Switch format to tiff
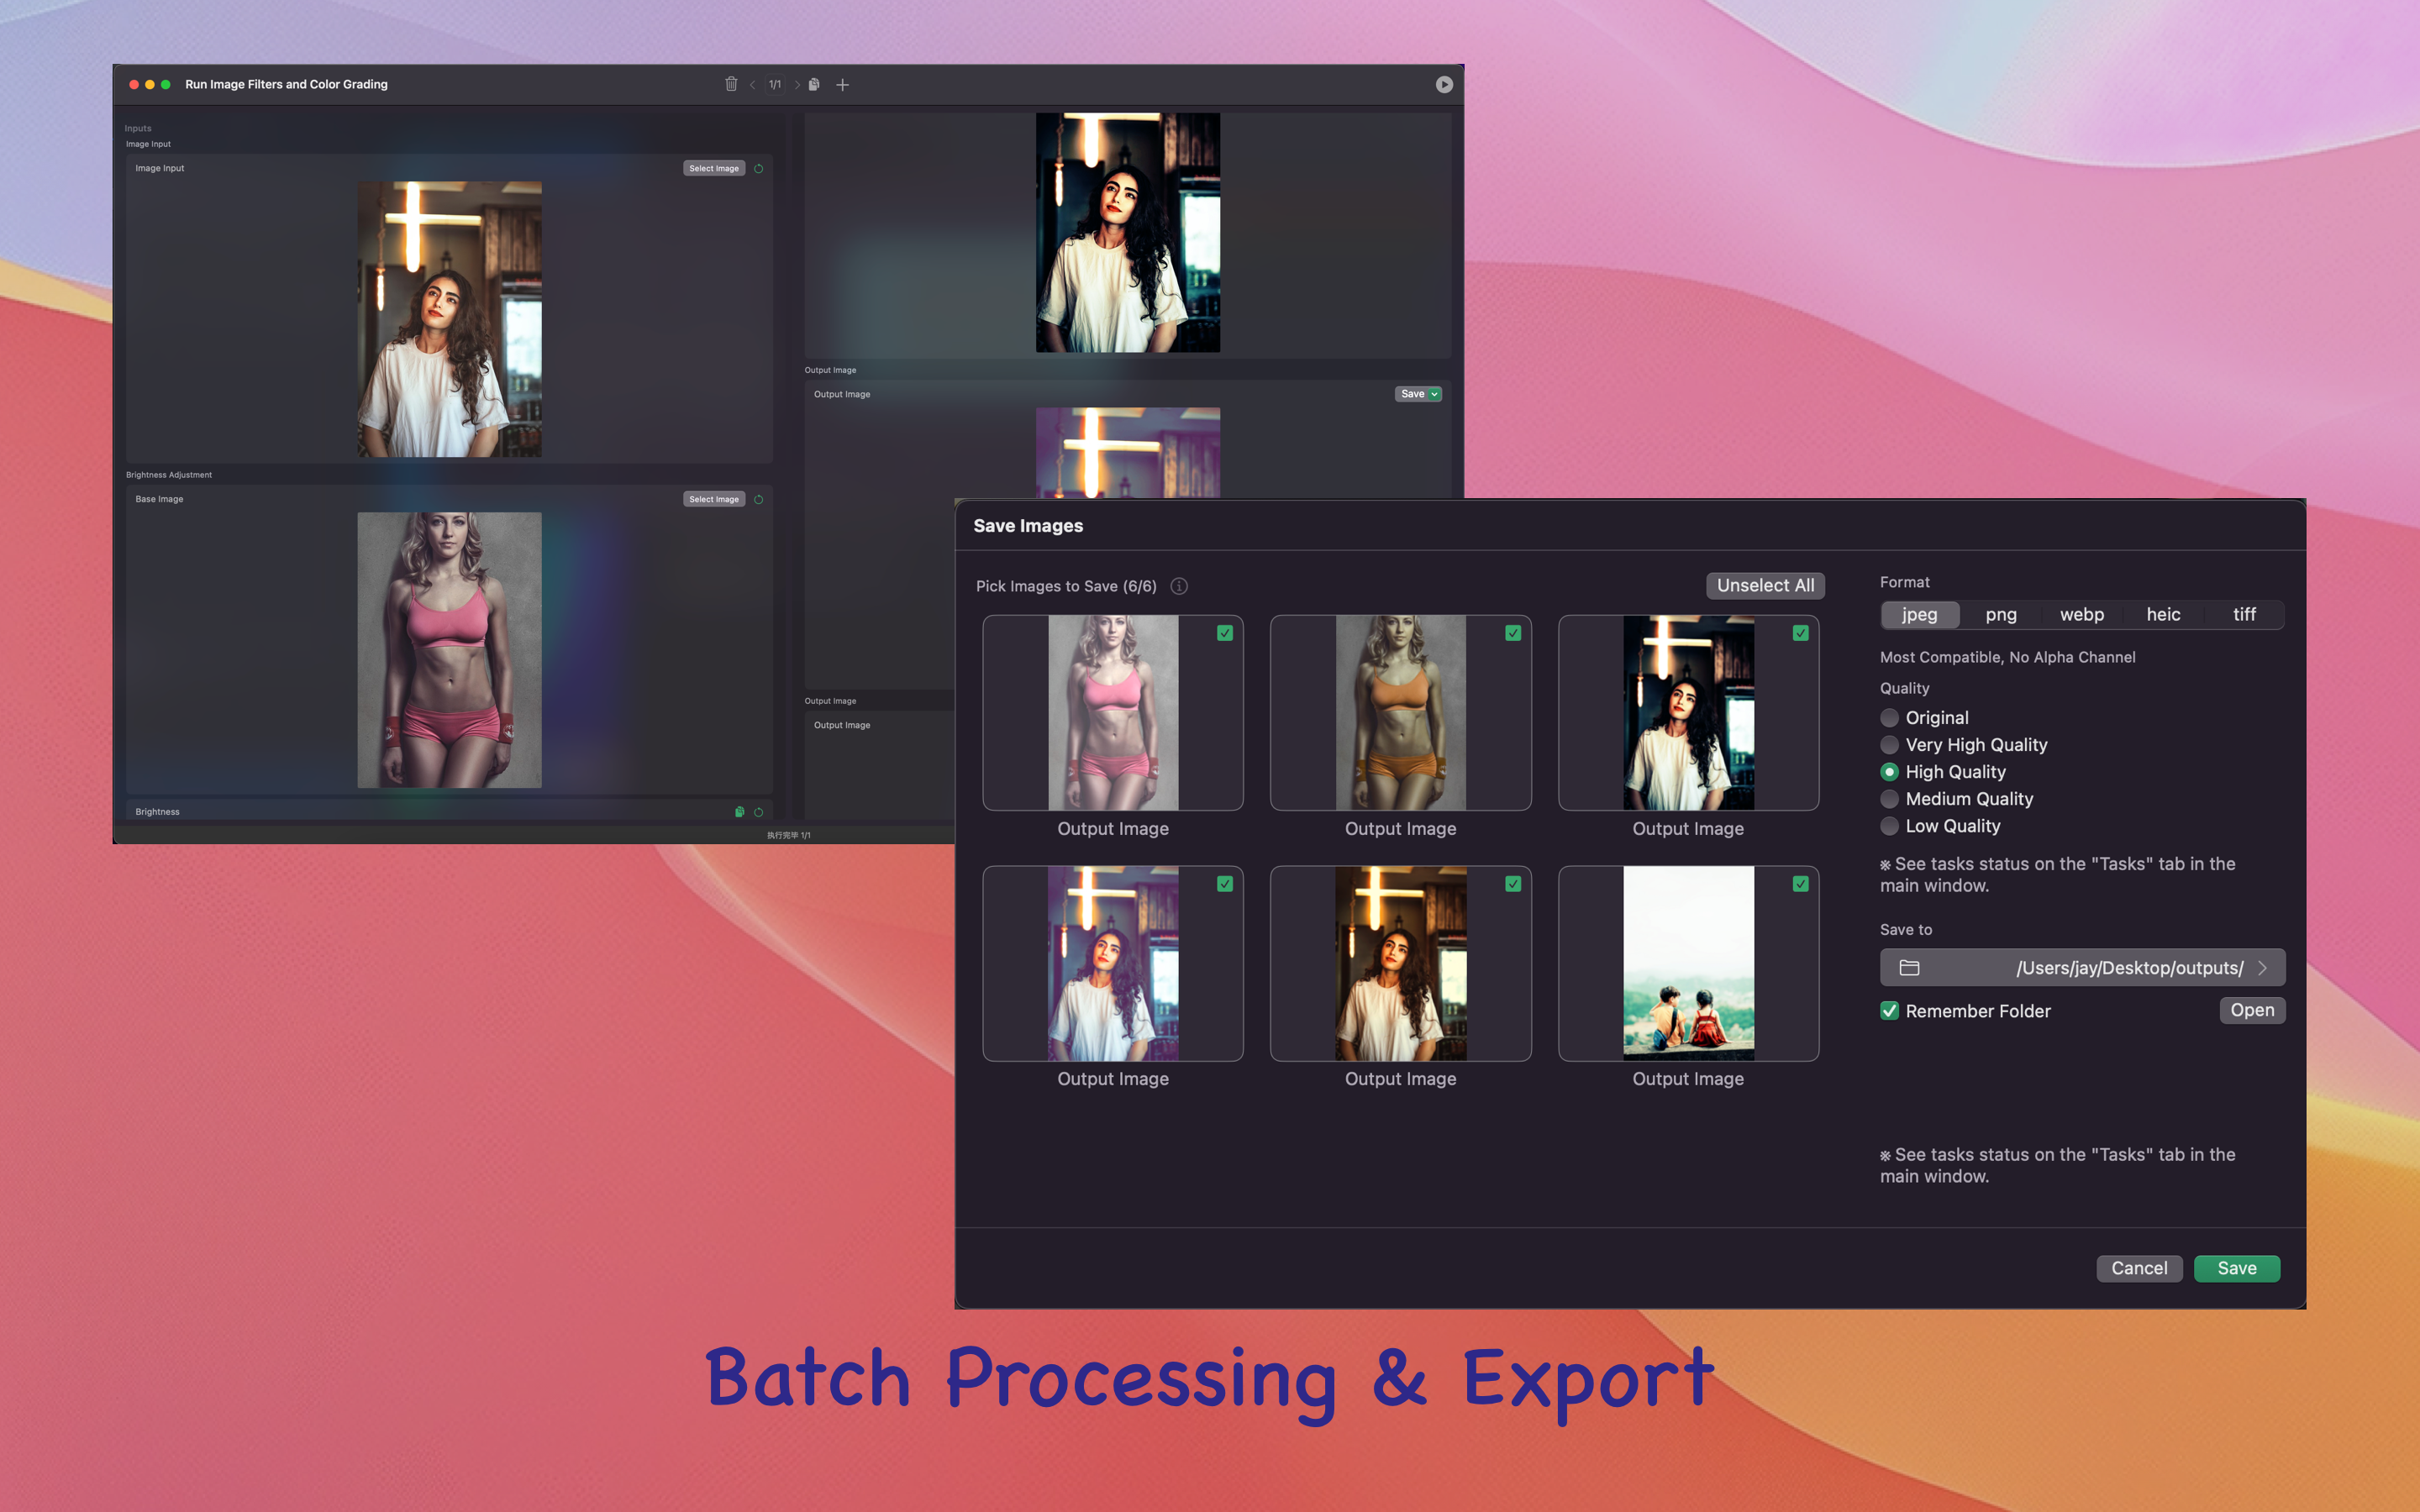The height and width of the screenshot is (1512, 2420). coord(2244,615)
